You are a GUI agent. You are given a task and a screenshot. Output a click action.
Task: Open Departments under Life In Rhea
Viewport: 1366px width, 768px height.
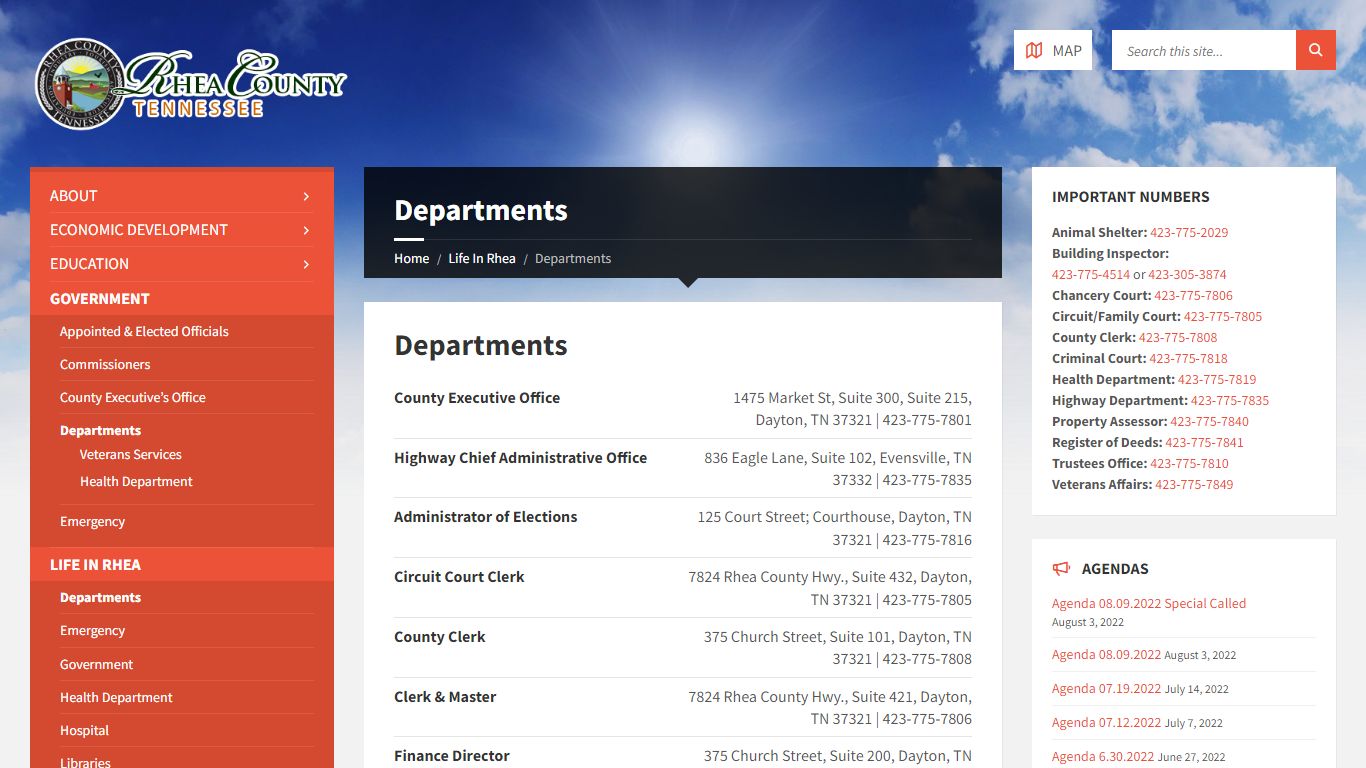[x=100, y=597]
